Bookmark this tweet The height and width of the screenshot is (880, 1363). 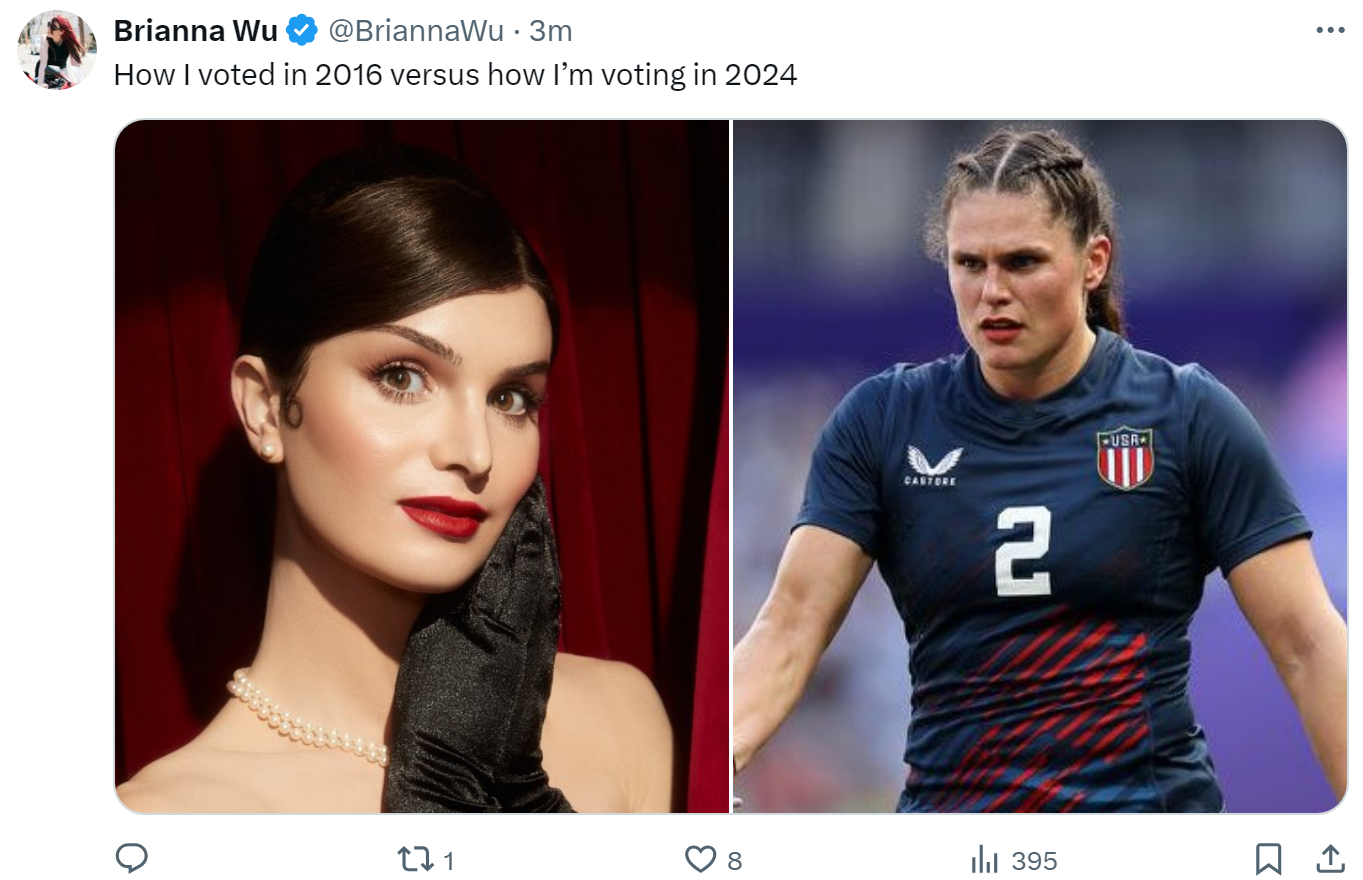click(x=1268, y=859)
